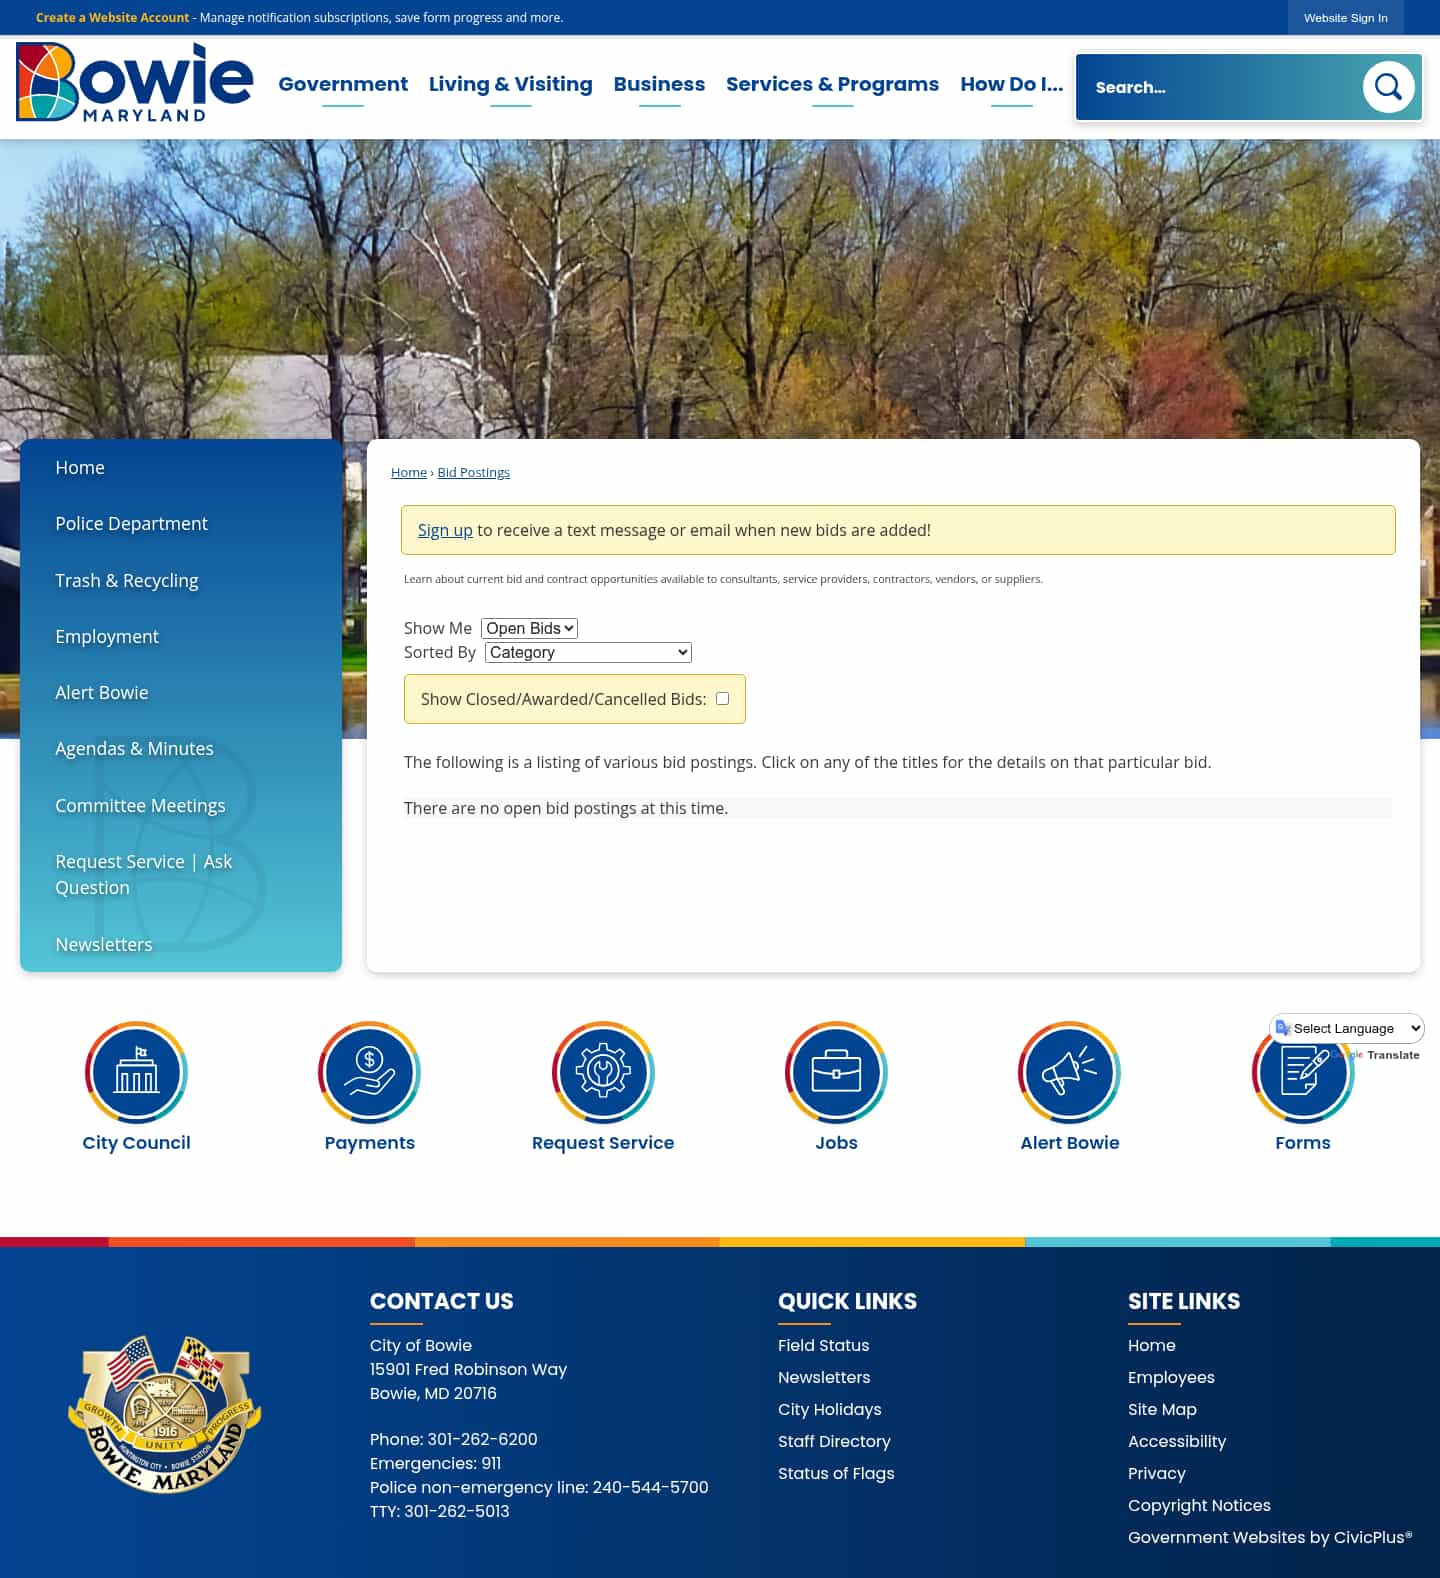Open the Jobs briefcase icon
Image resolution: width=1440 pixels, height=1578 pixels.
coord(836,1072)
